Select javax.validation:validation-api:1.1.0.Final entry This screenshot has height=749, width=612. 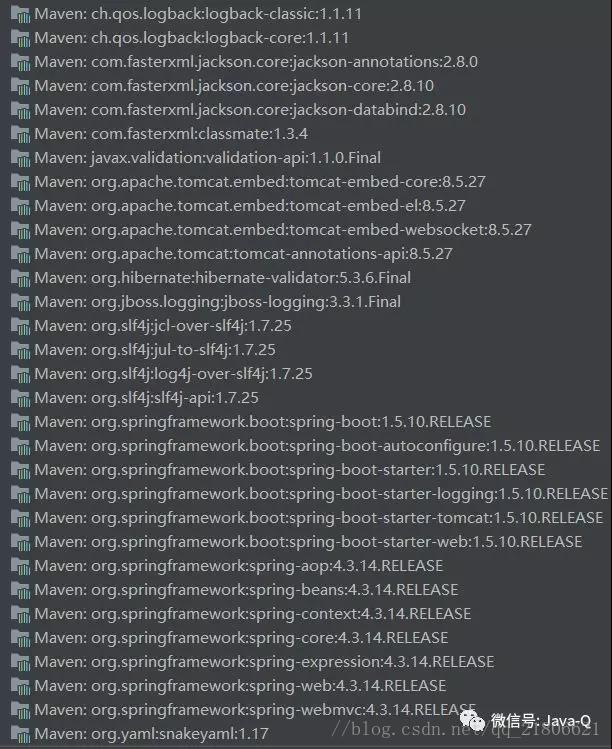(x=196, y=158)
